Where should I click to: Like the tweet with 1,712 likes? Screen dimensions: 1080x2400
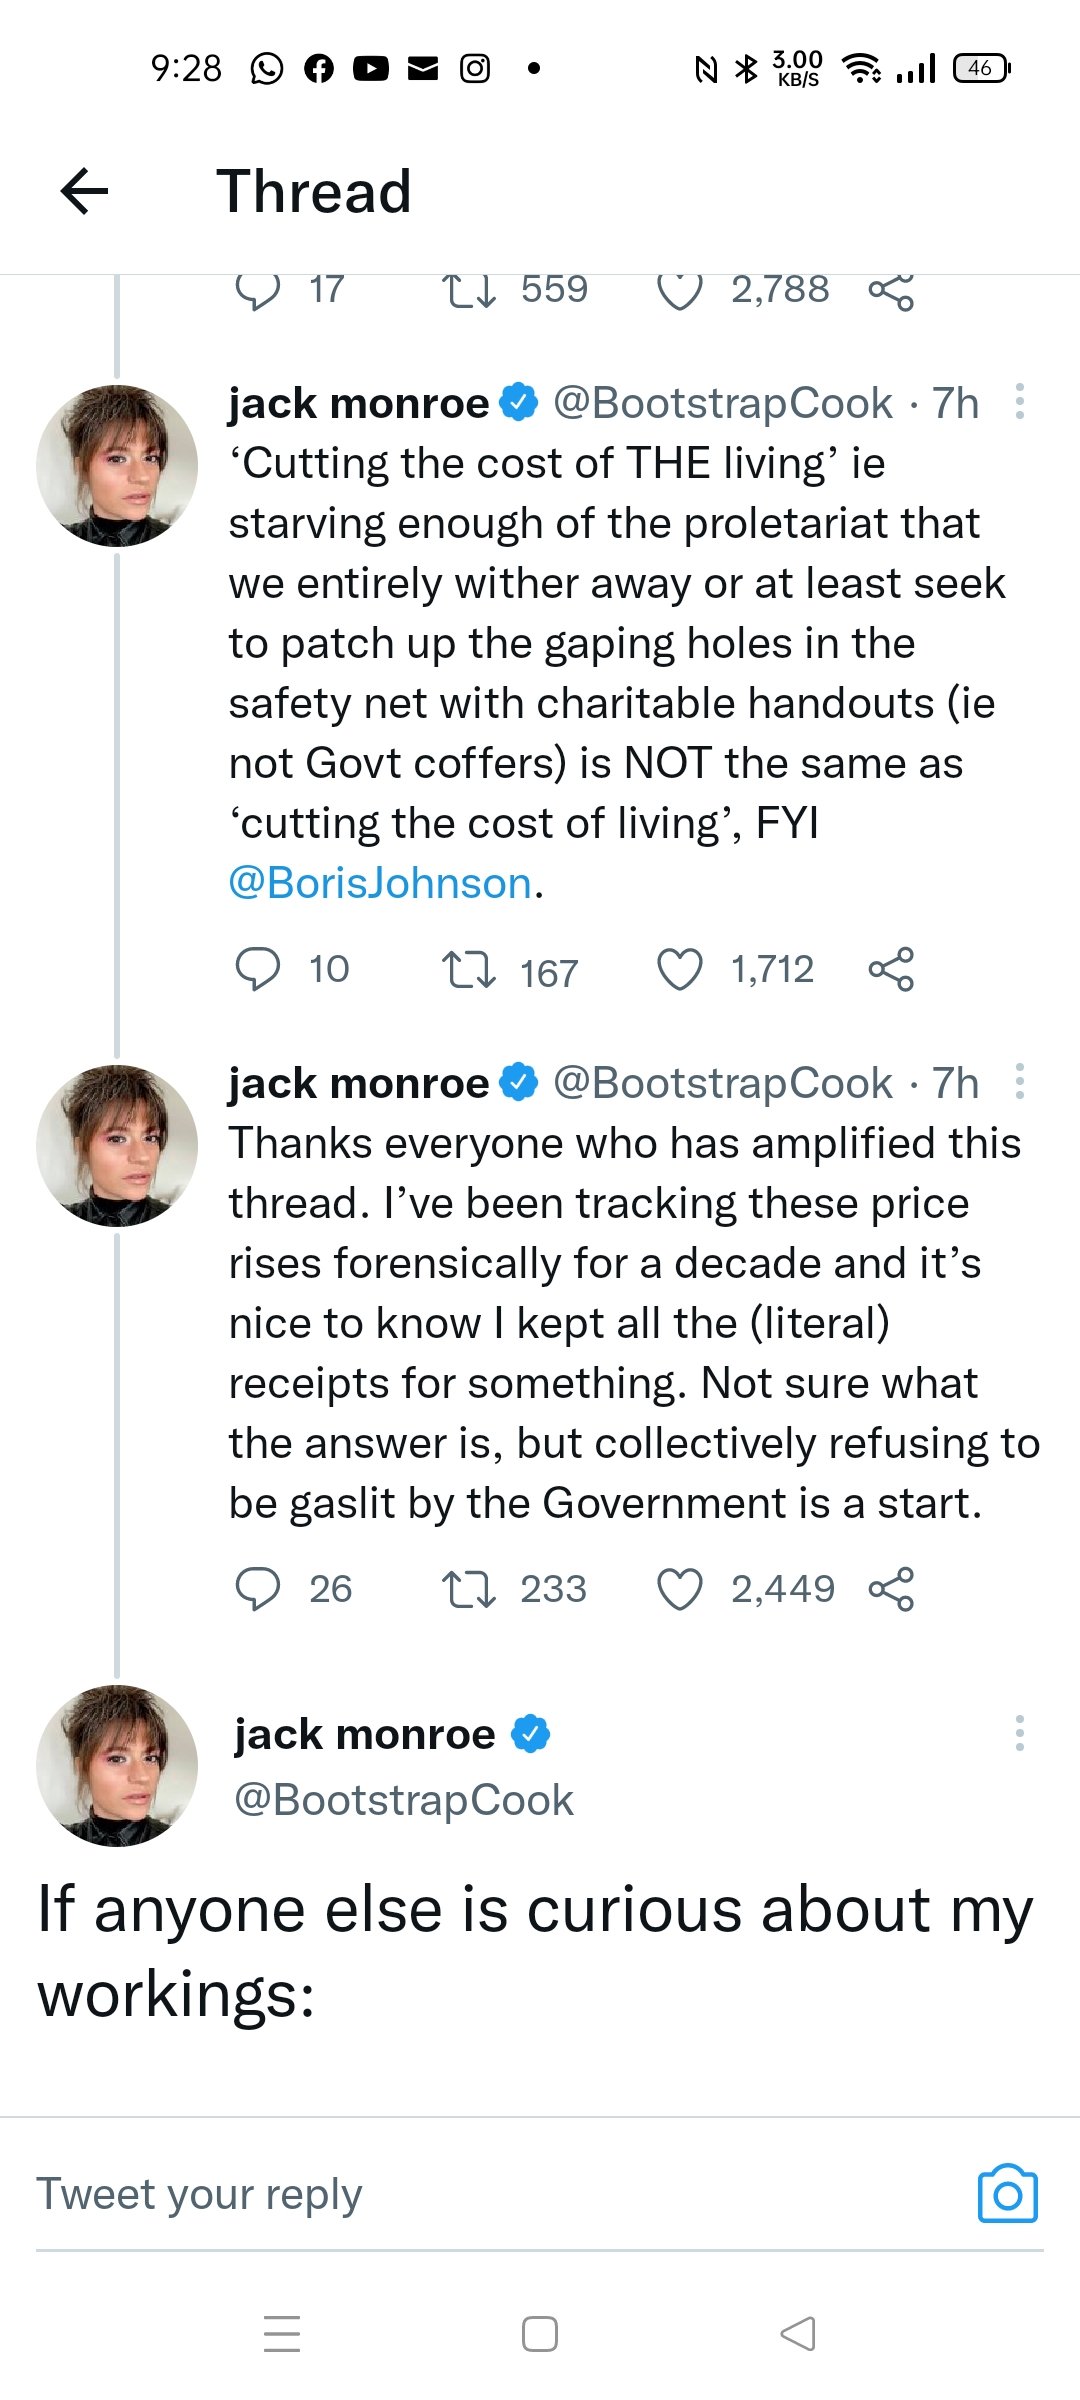(680, 969)
